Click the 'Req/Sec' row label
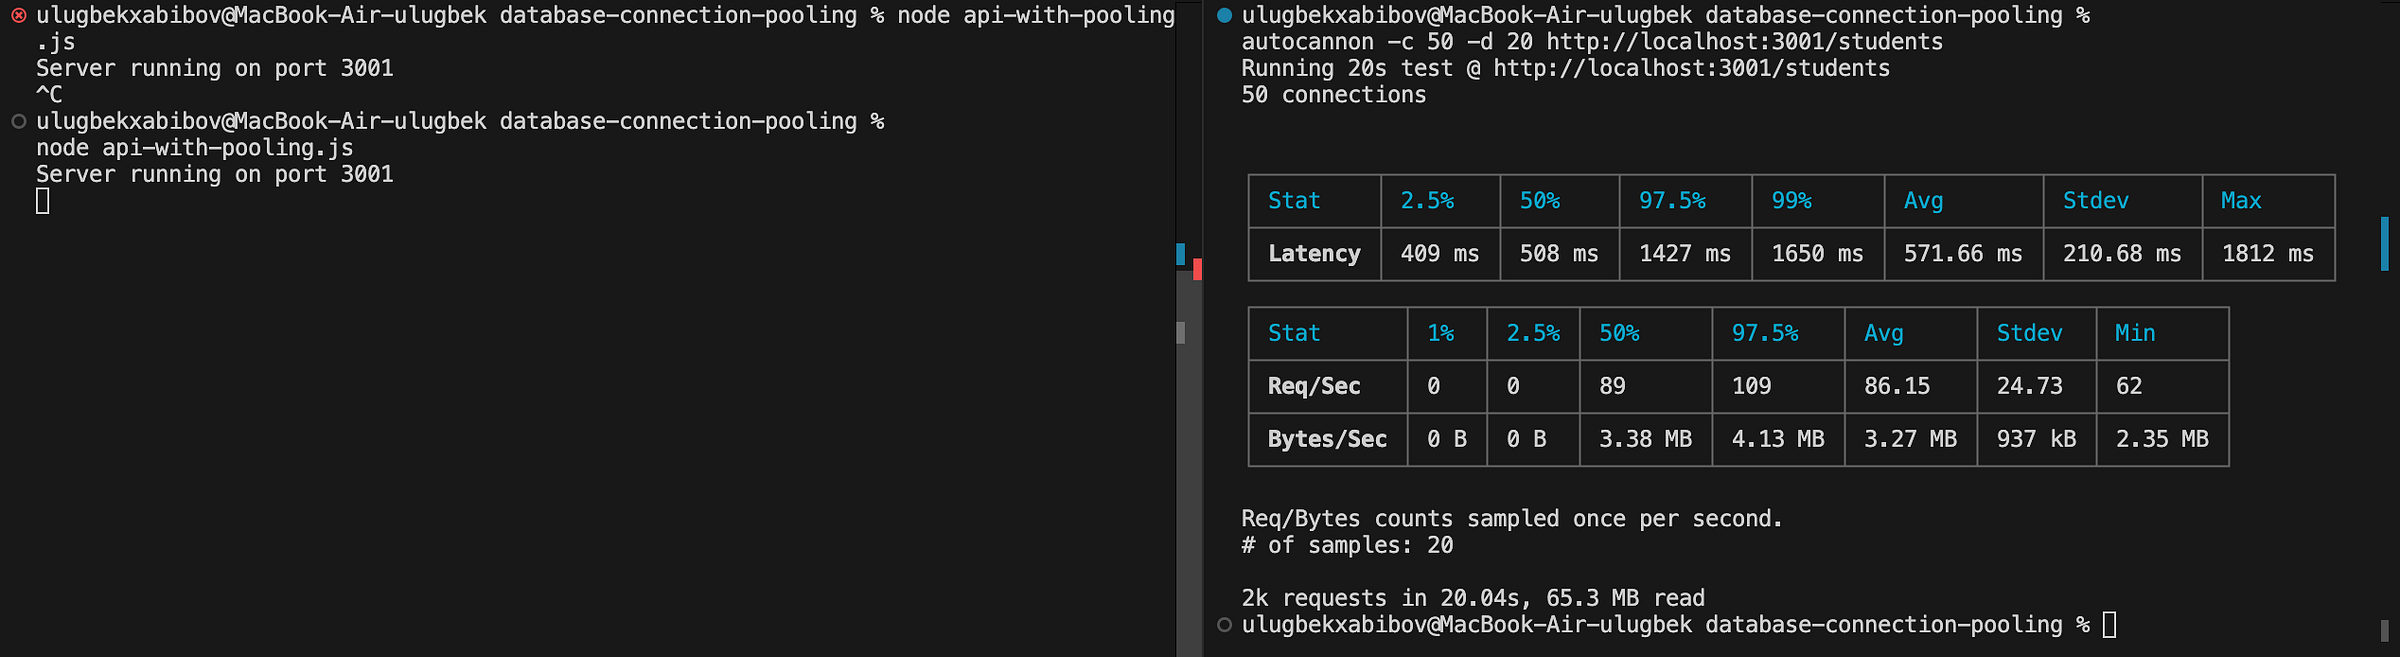Image resolution: width=2400 pixels, height=657 pixels. pos(1314,386)
